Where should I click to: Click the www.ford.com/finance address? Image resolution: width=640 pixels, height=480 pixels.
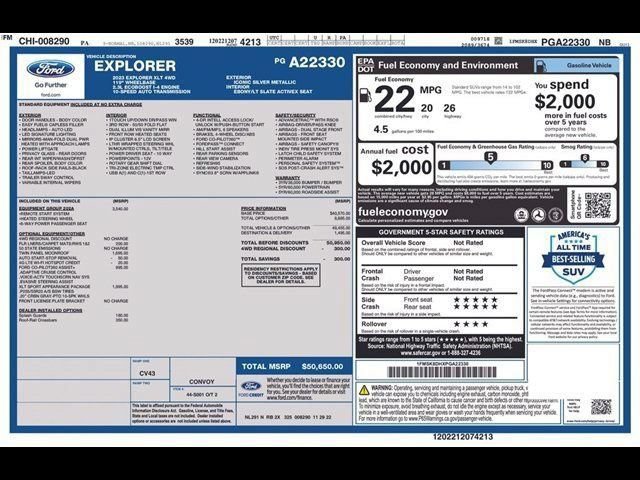pyautogui.click(x=287, y=398)
